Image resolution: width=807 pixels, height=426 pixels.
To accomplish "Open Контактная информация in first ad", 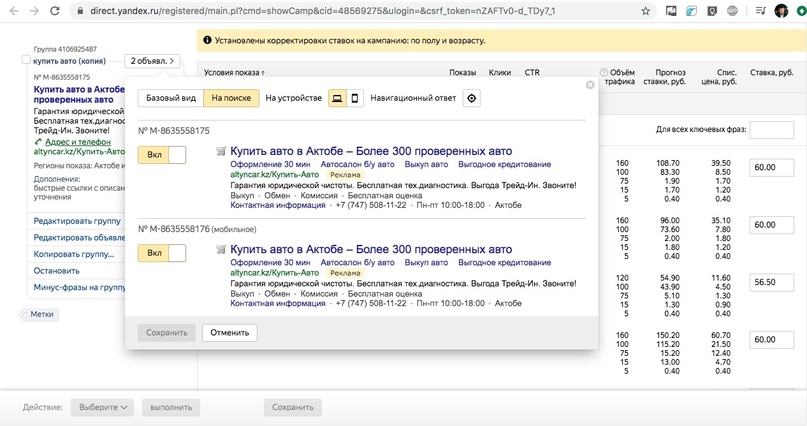I will pos(278,205).
